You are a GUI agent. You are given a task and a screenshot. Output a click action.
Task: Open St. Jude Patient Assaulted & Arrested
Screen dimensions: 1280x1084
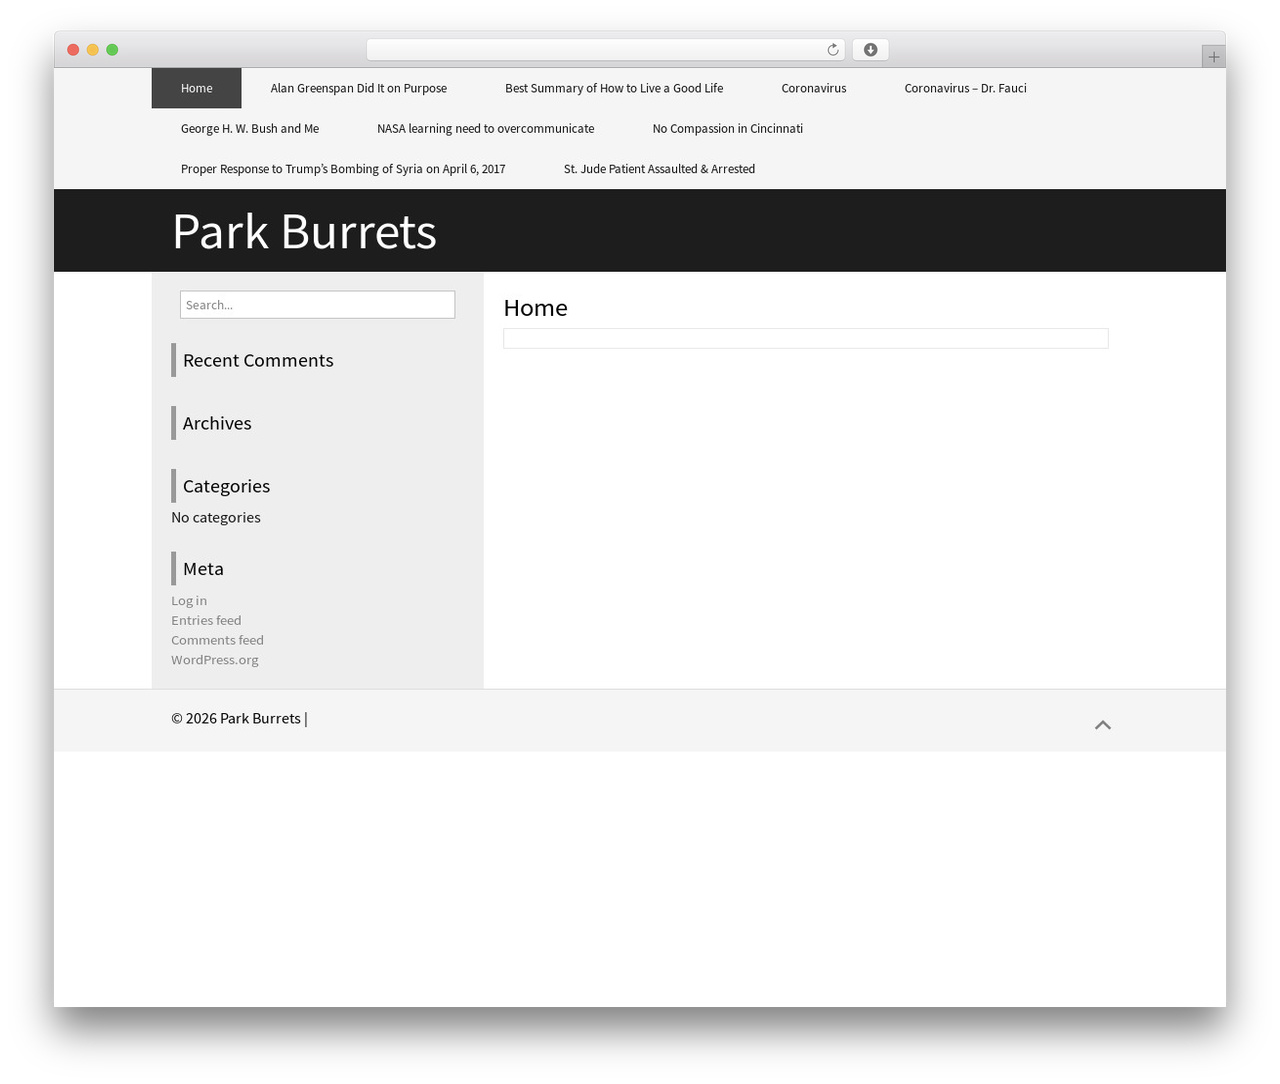pyautogui.click(x=660, y=169)
